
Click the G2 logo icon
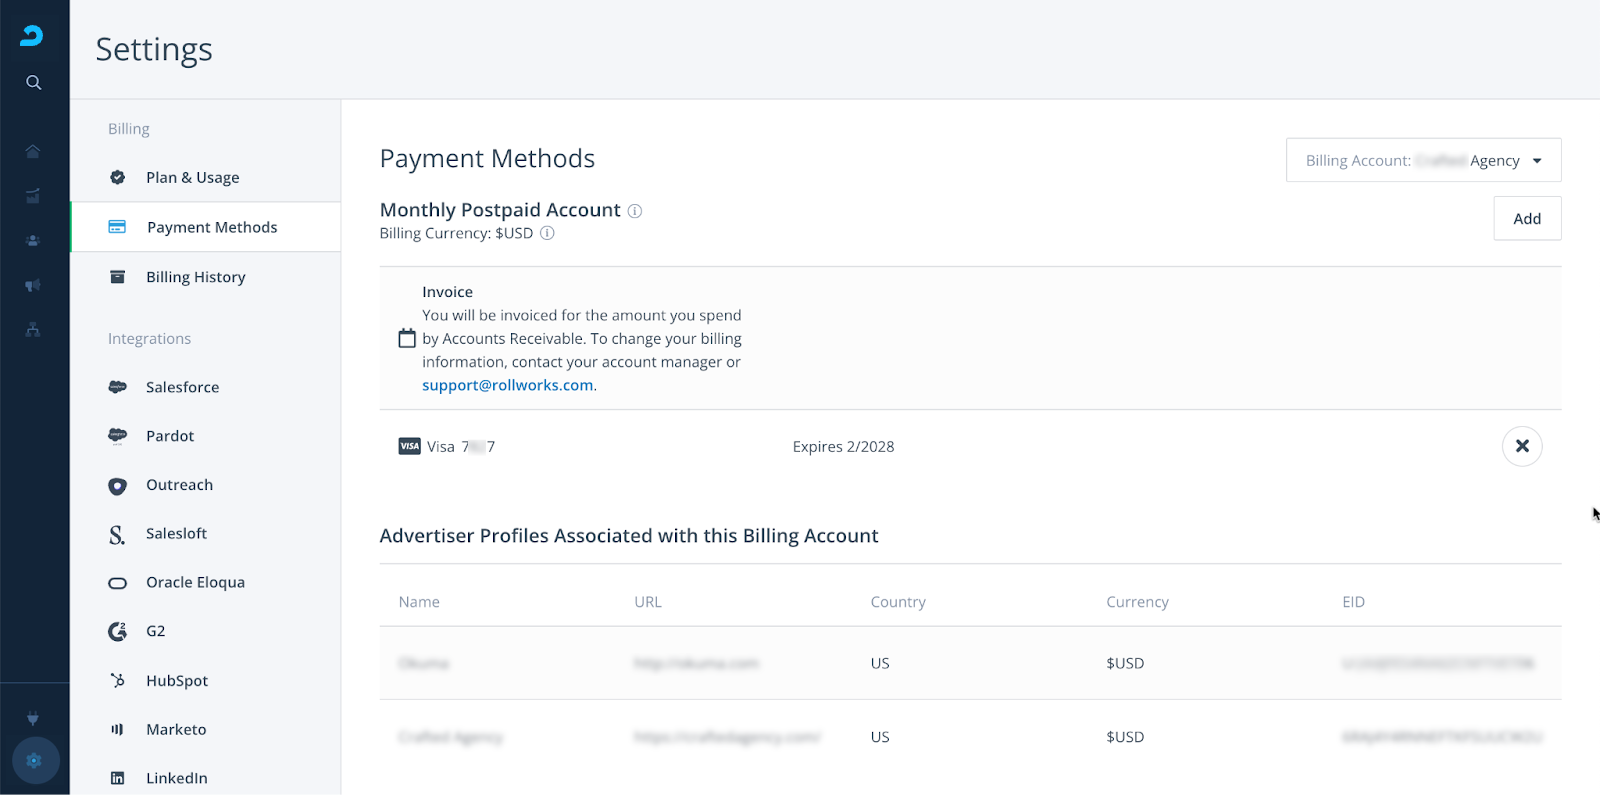[117, 631]
